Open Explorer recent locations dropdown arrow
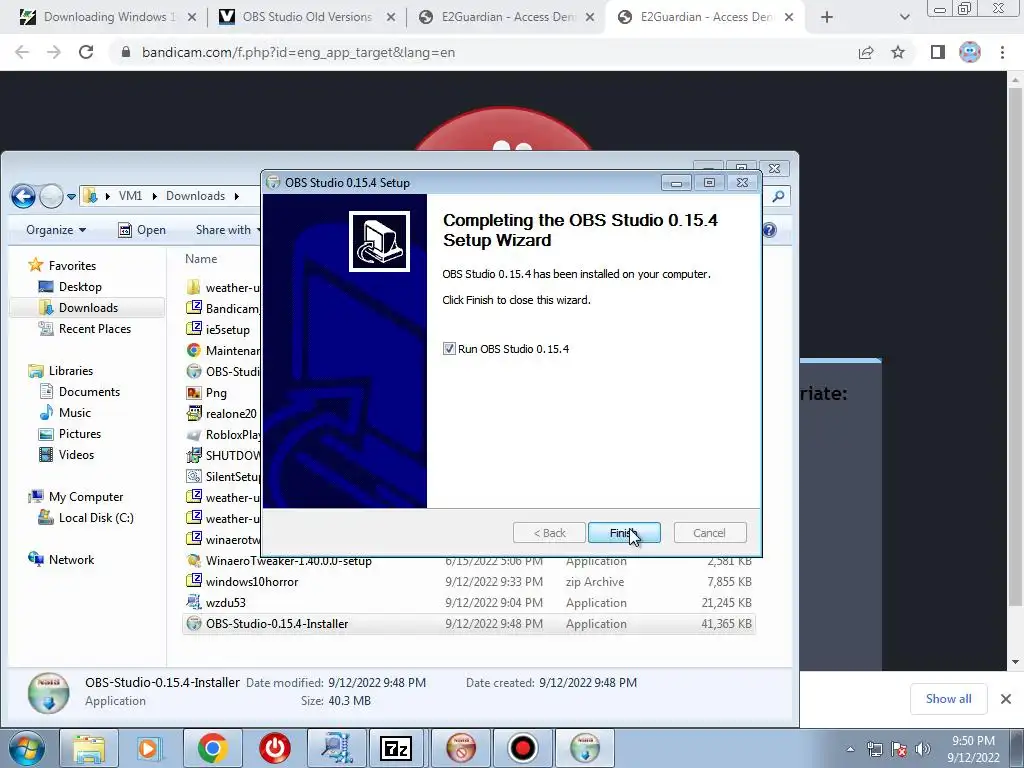Image resolution: width=1024 pixels, height=768 pixels. (71, 196)
